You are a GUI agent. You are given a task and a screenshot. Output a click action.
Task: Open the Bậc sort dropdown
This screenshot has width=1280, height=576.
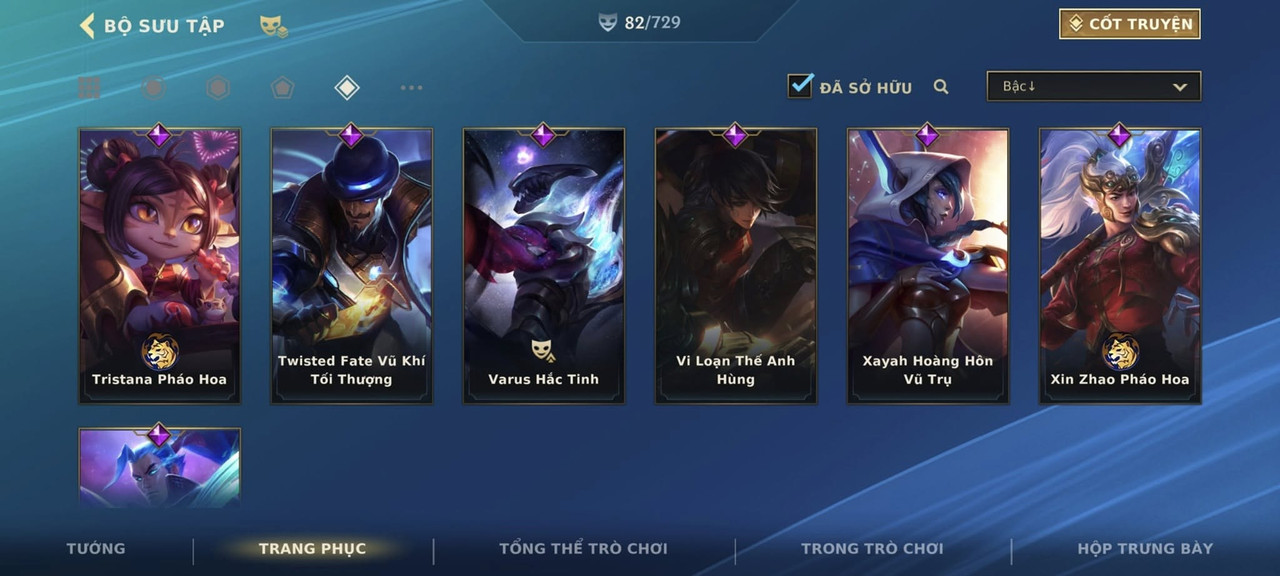point(1094,86)
